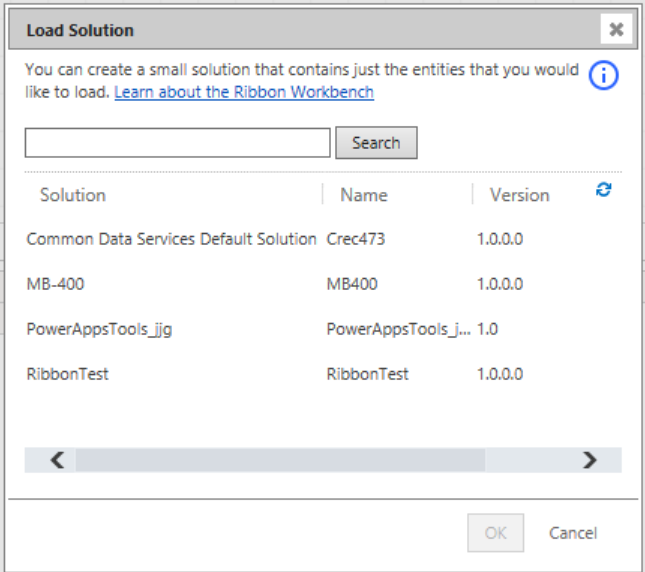
Task: Click left arrow of horizontal scrollbar
Action: point(58,460)
